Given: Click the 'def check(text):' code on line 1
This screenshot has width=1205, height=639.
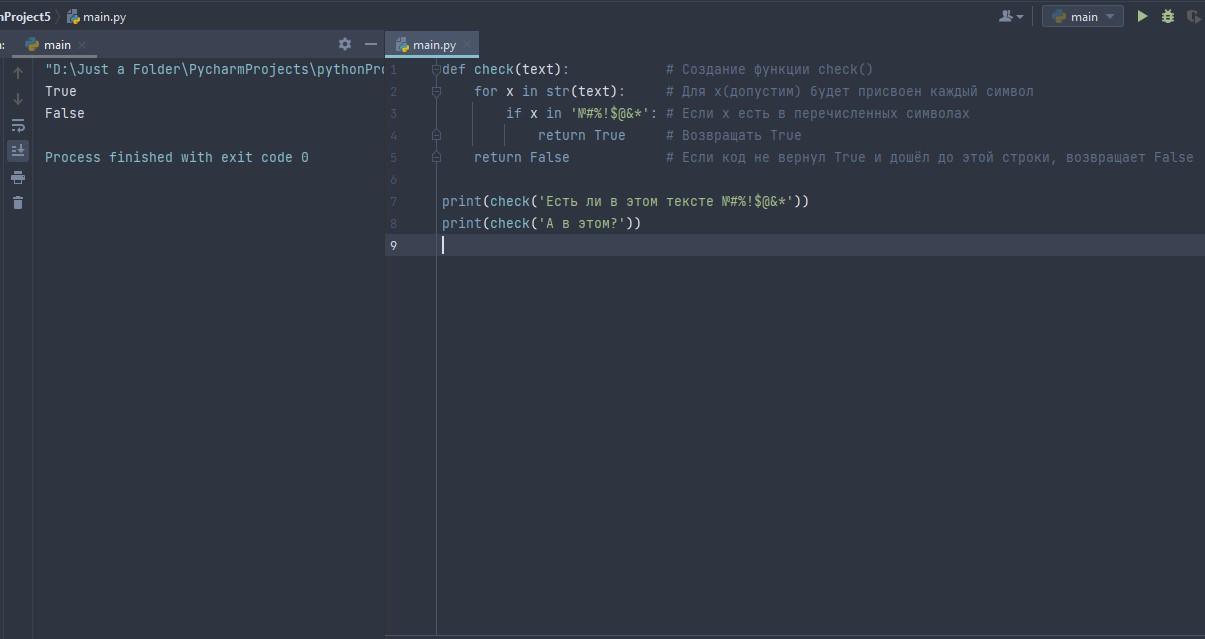Looking at the screenshot, I should click(506, 69).
